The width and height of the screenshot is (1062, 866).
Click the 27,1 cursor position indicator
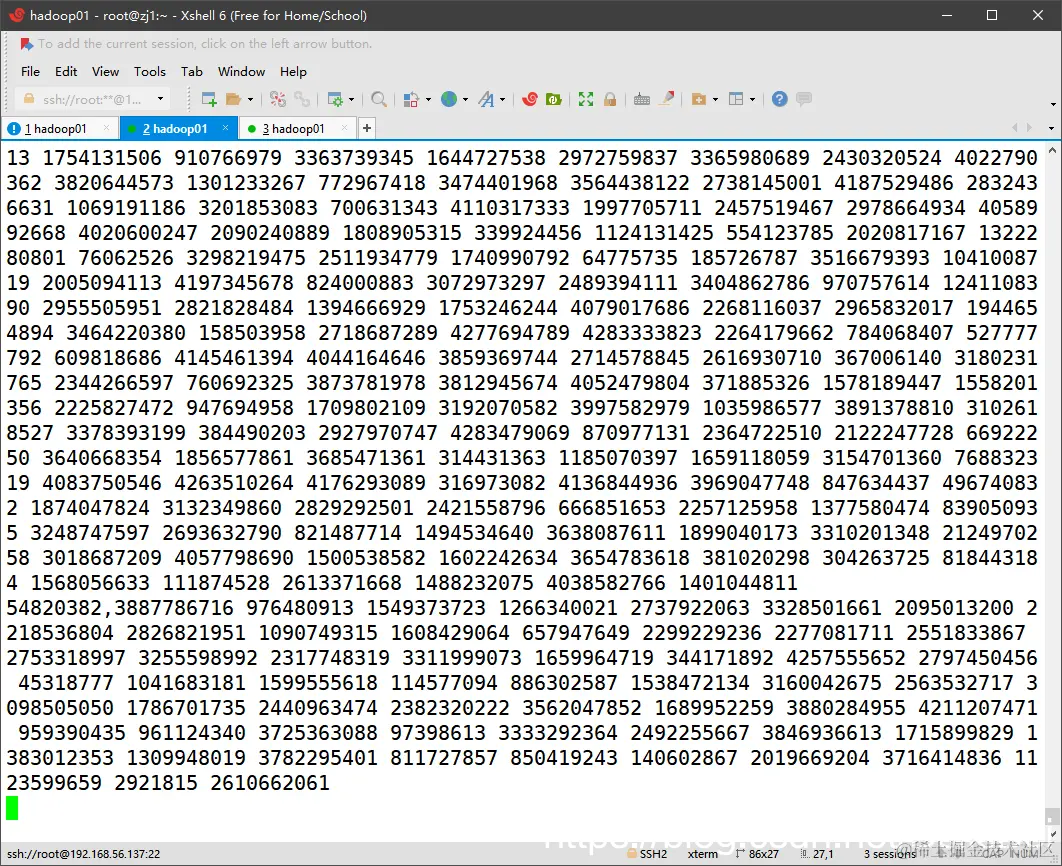817,854
